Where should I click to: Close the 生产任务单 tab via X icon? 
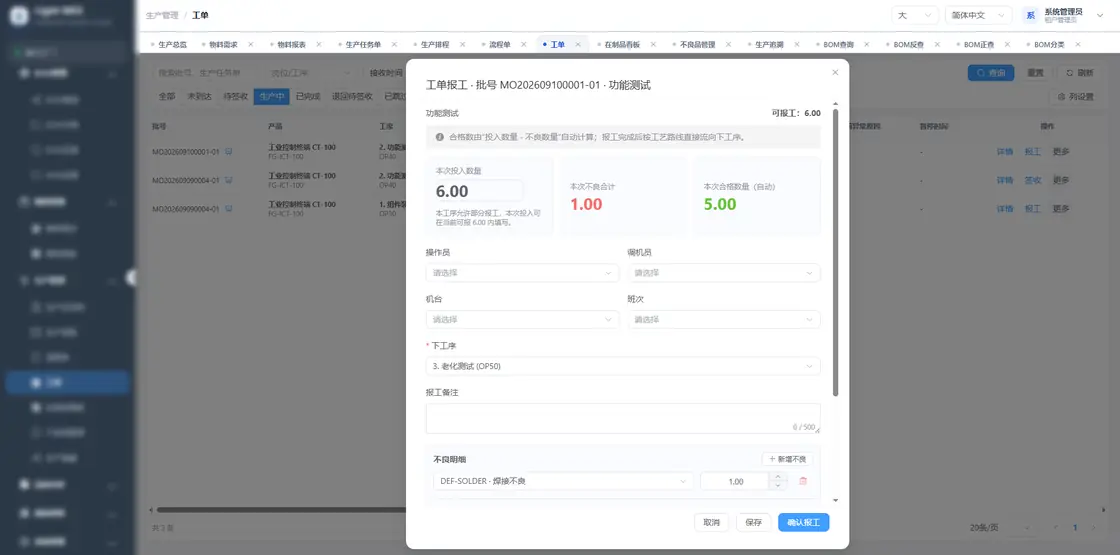pyautogui.click(x=394, y=44)
